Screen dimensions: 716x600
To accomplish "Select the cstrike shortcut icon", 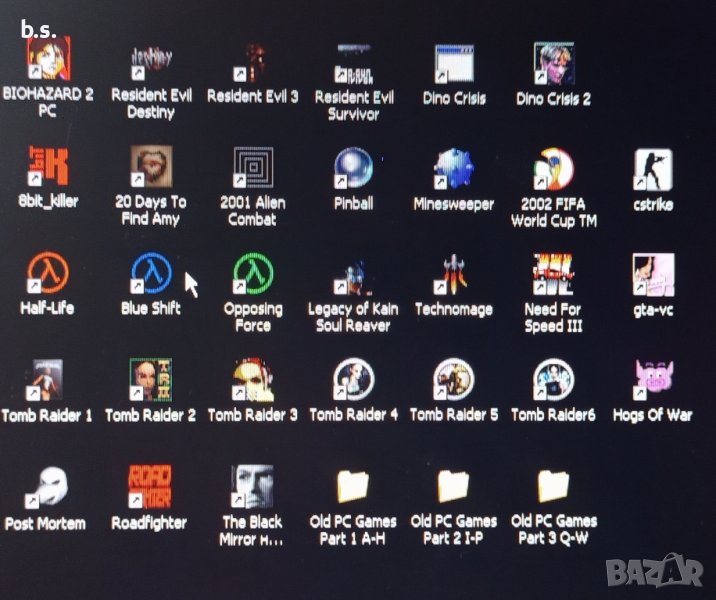I will 652,170.
